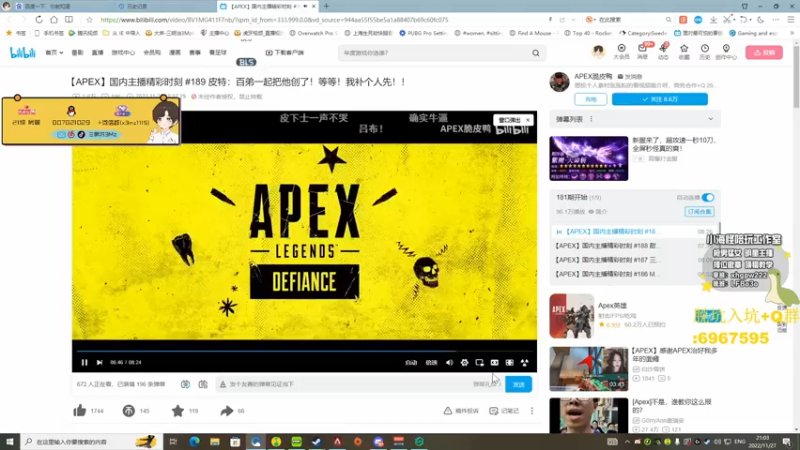The height and width of the screenshot is (450, 800).
Task: Click the pink 投稿 upload button
Action: coord(764,53)
